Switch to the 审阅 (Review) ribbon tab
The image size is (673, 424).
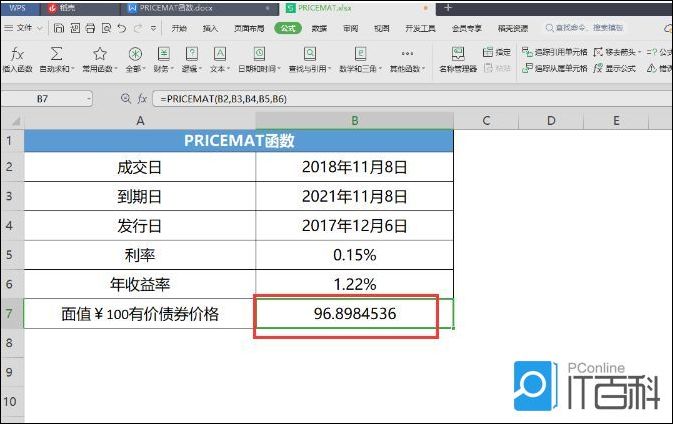click(350, 28)
